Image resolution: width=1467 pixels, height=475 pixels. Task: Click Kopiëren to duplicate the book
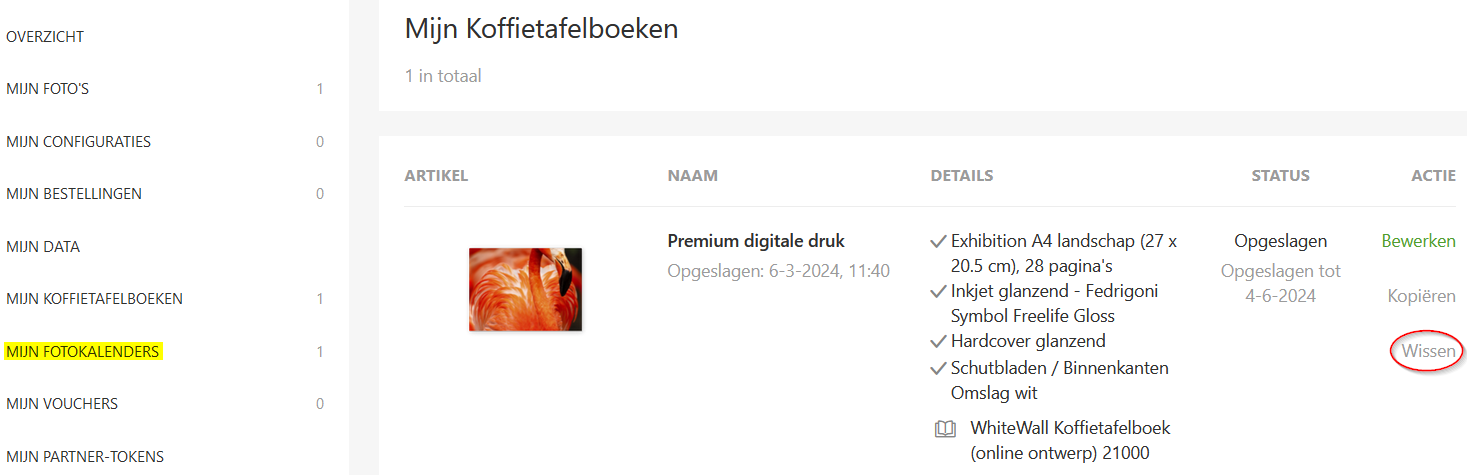(x=1422, y=296)
